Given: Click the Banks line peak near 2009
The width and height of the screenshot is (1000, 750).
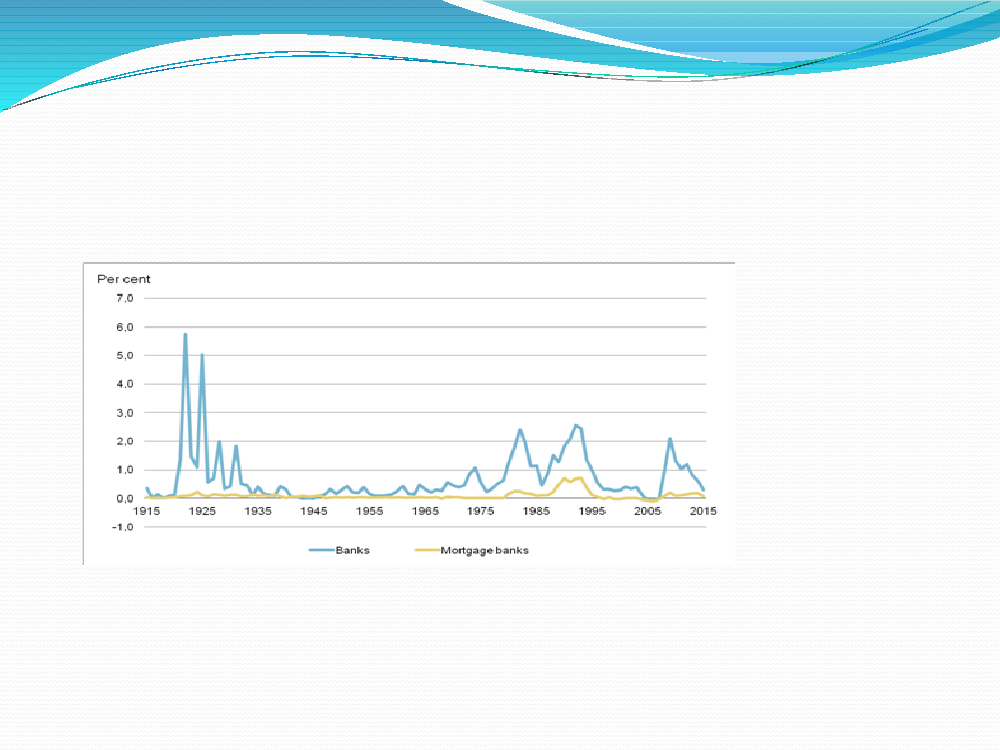Looking at the screenshot, I should (x=670, y=439).
